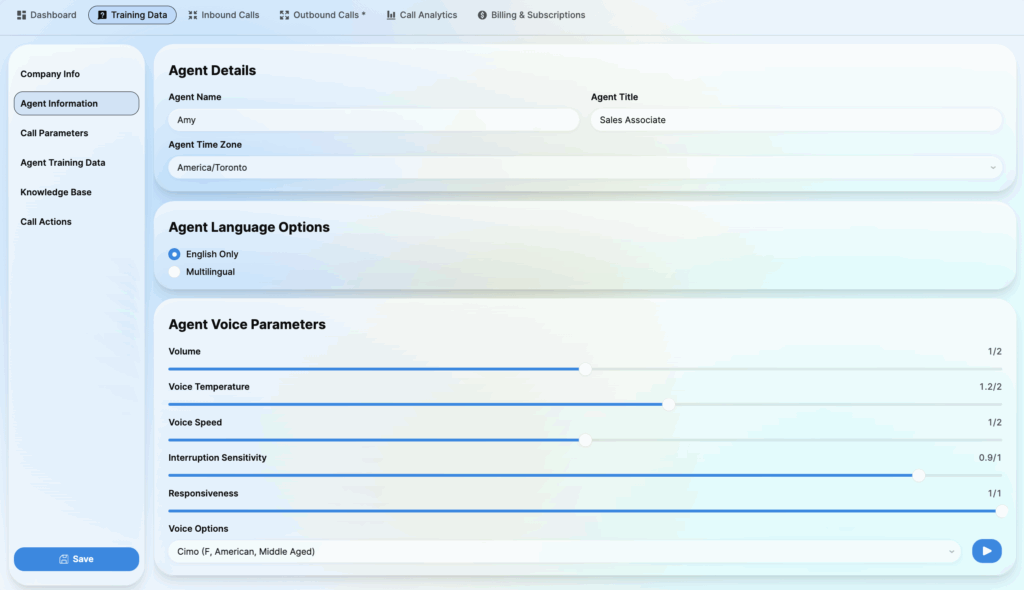The height and width of the screenshot is (590, 1024).
Task: Open the Company Info section
Action: (x=50, y=74)
